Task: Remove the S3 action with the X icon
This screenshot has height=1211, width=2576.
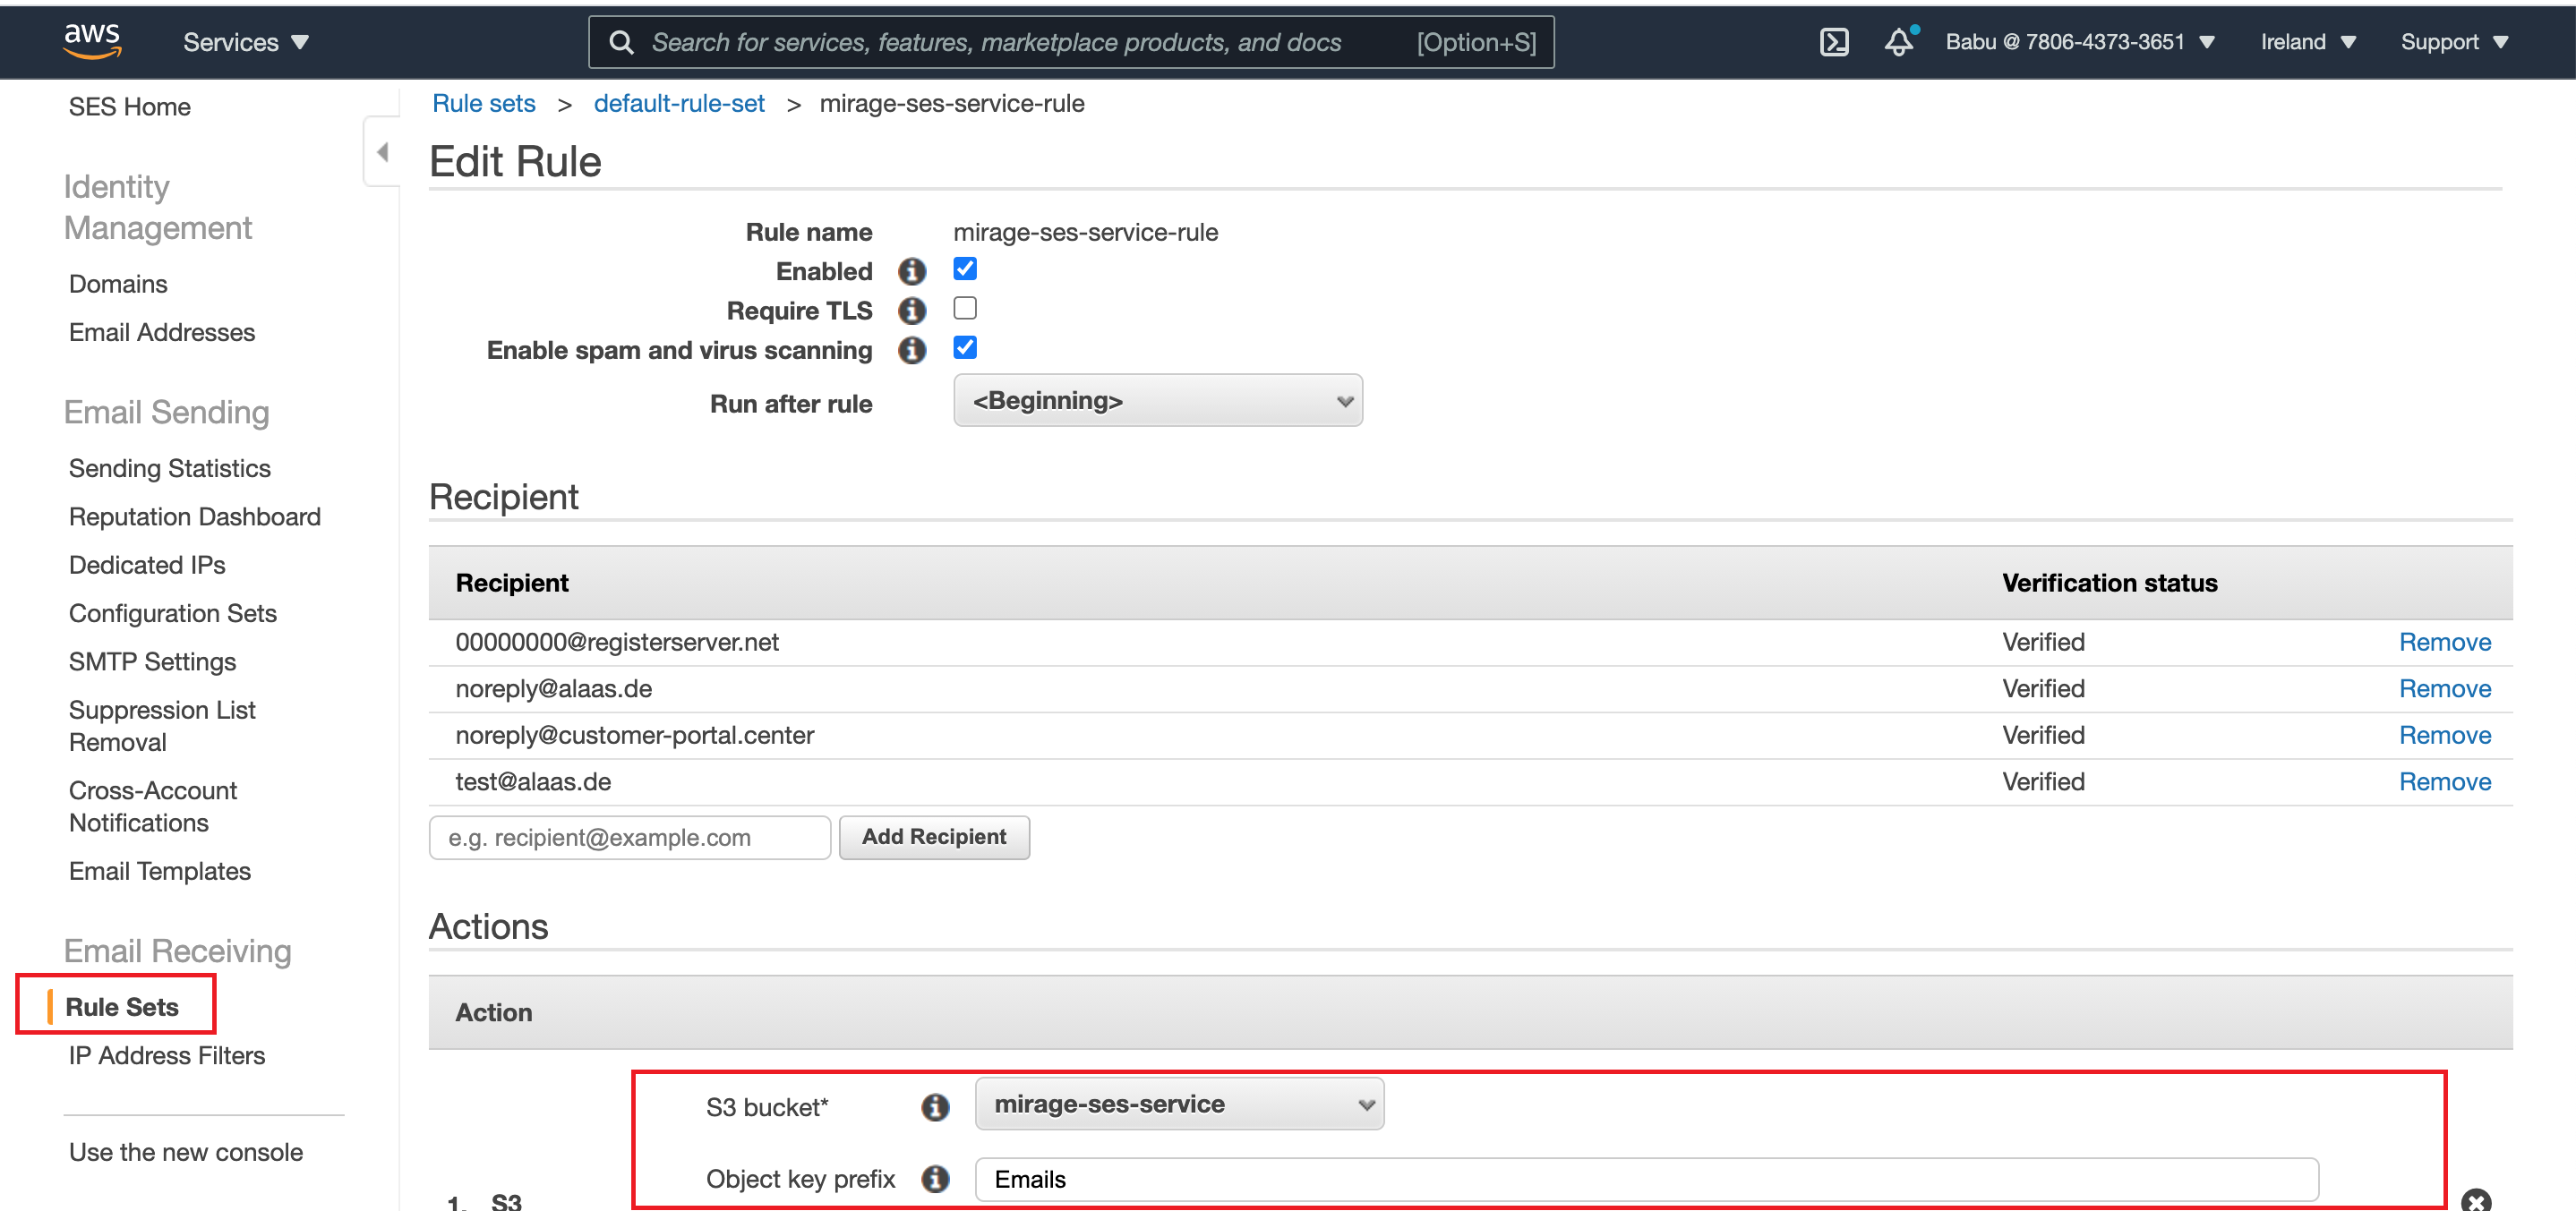Action: click(x=2476, y=1200)
